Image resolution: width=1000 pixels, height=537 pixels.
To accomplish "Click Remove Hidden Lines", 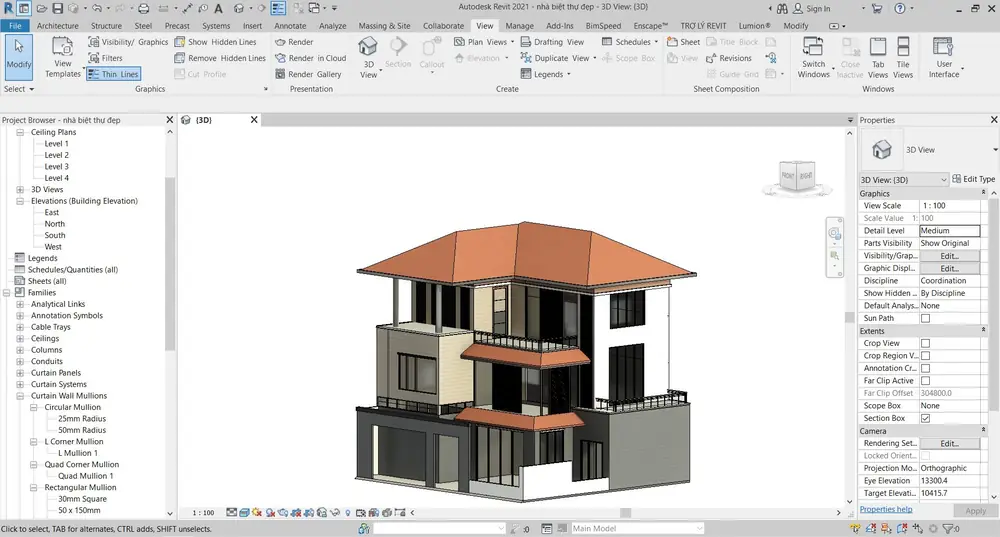I will 220,58.
